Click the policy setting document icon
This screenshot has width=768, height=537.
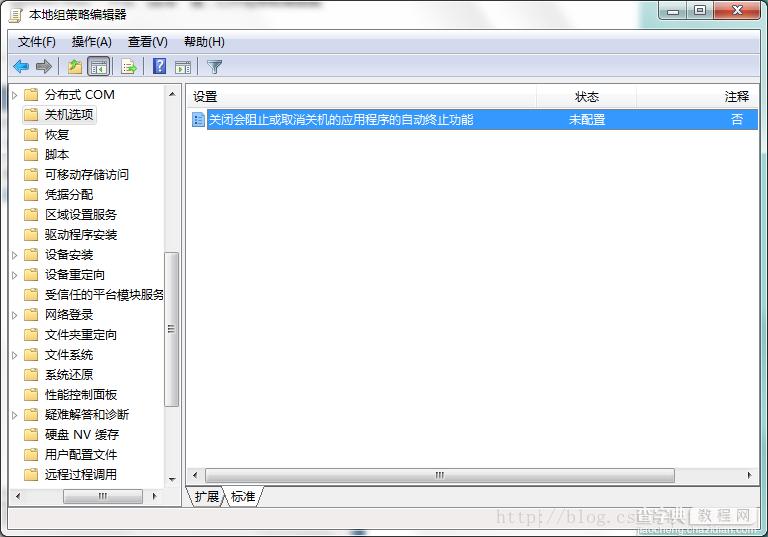click(198, 119)
